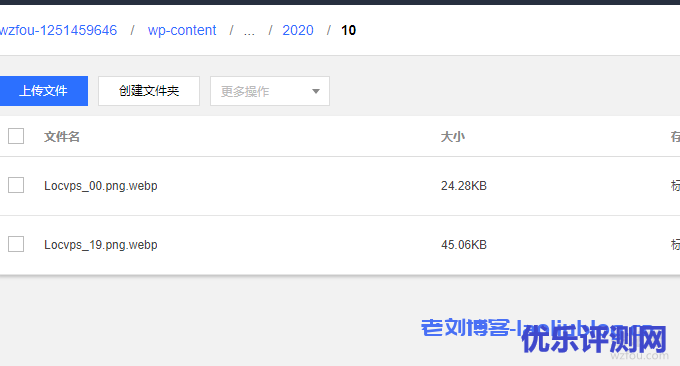Click the 文件名 column header

pos(62,137)
